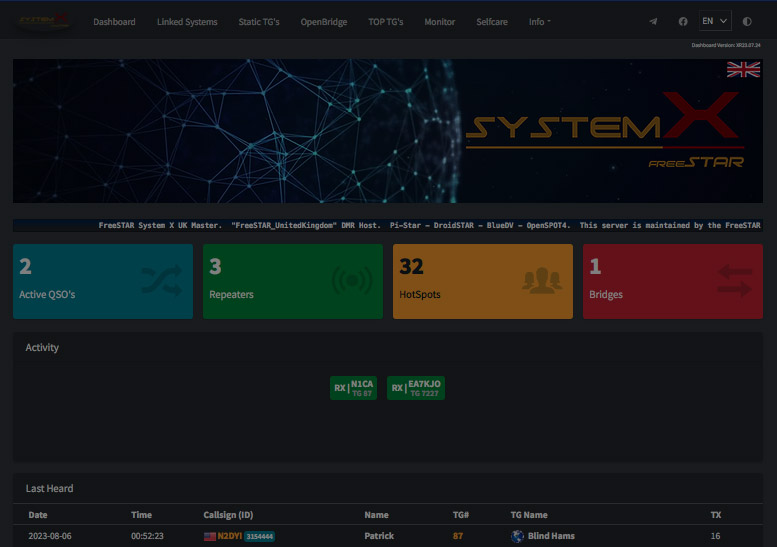Click the RX EA7KJO TG 7227 badge
Screen dimensions: 777x547
pos(416,388)
